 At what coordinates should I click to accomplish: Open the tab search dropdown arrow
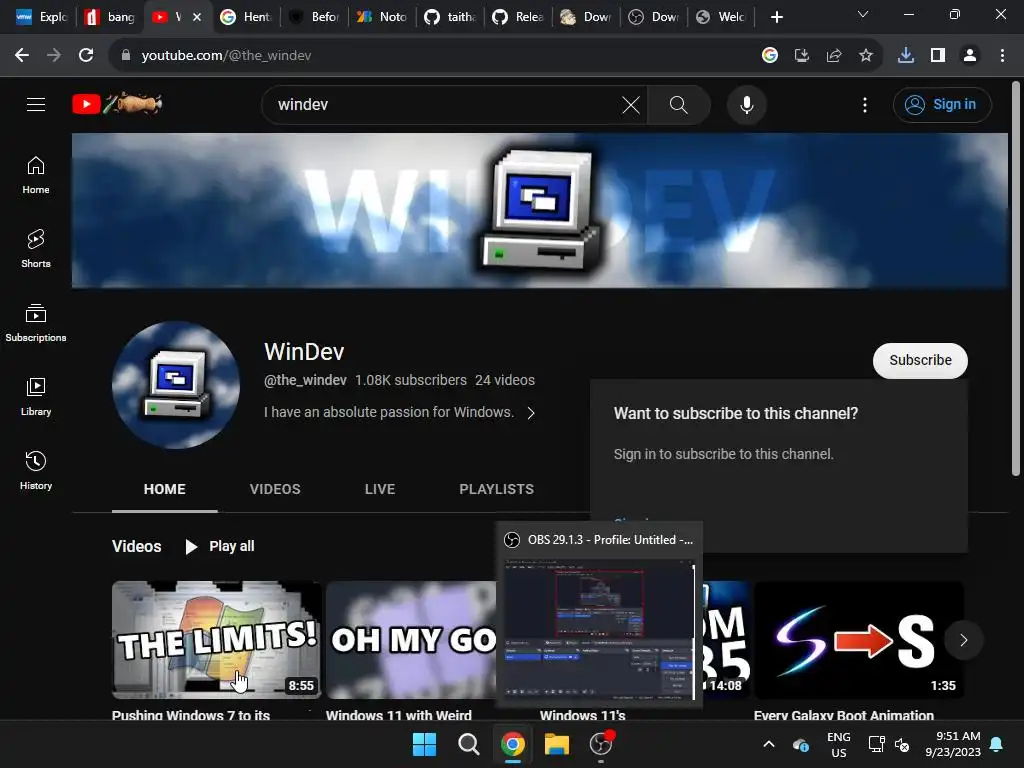863,14
